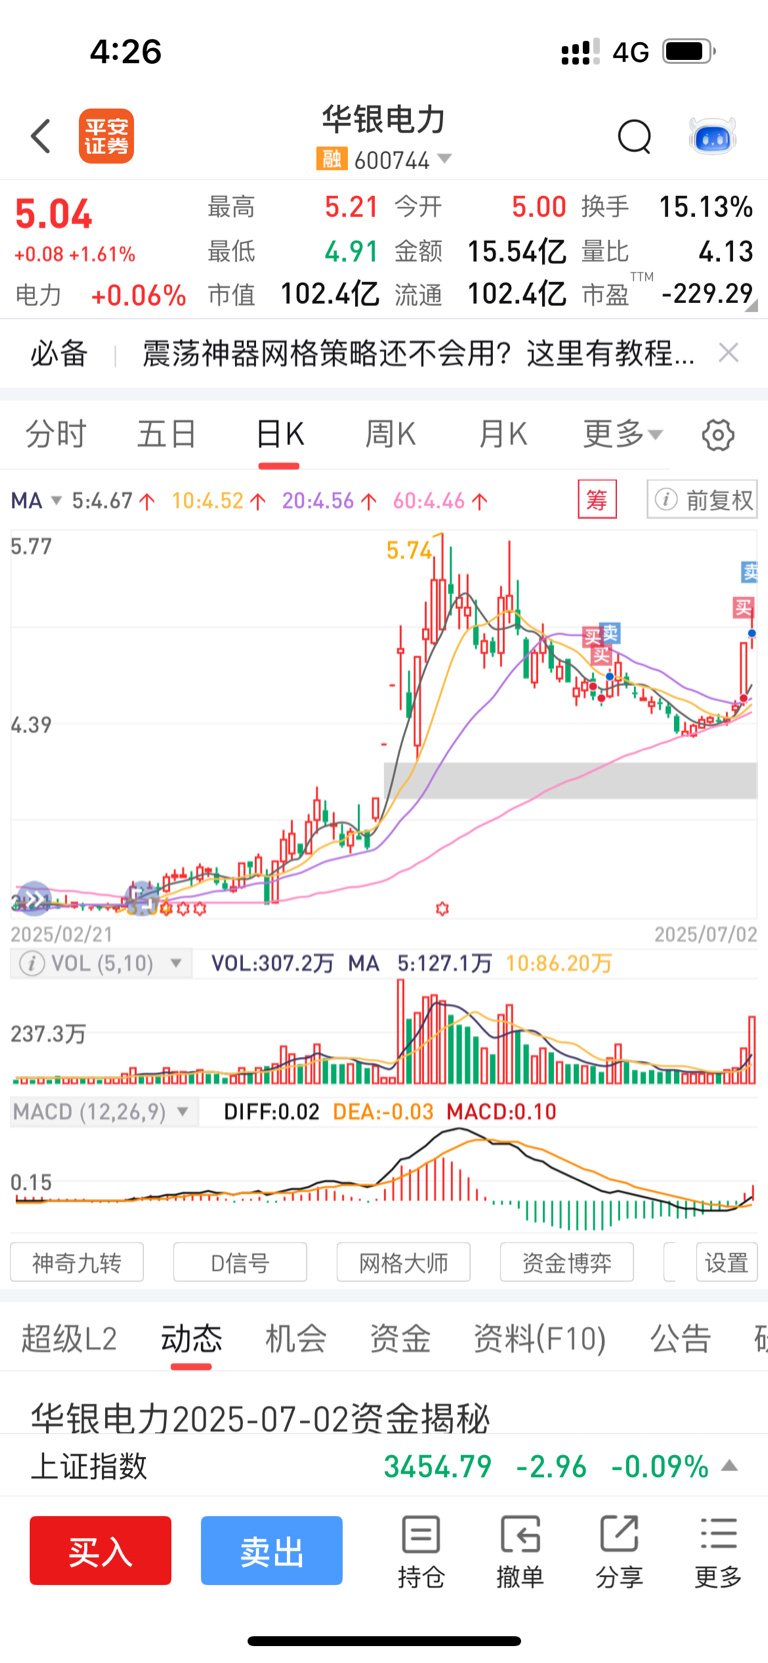Tap current price 5.04
This screenshot has width=768, height=1663.
pyautogui.click(x=54, y=214)
